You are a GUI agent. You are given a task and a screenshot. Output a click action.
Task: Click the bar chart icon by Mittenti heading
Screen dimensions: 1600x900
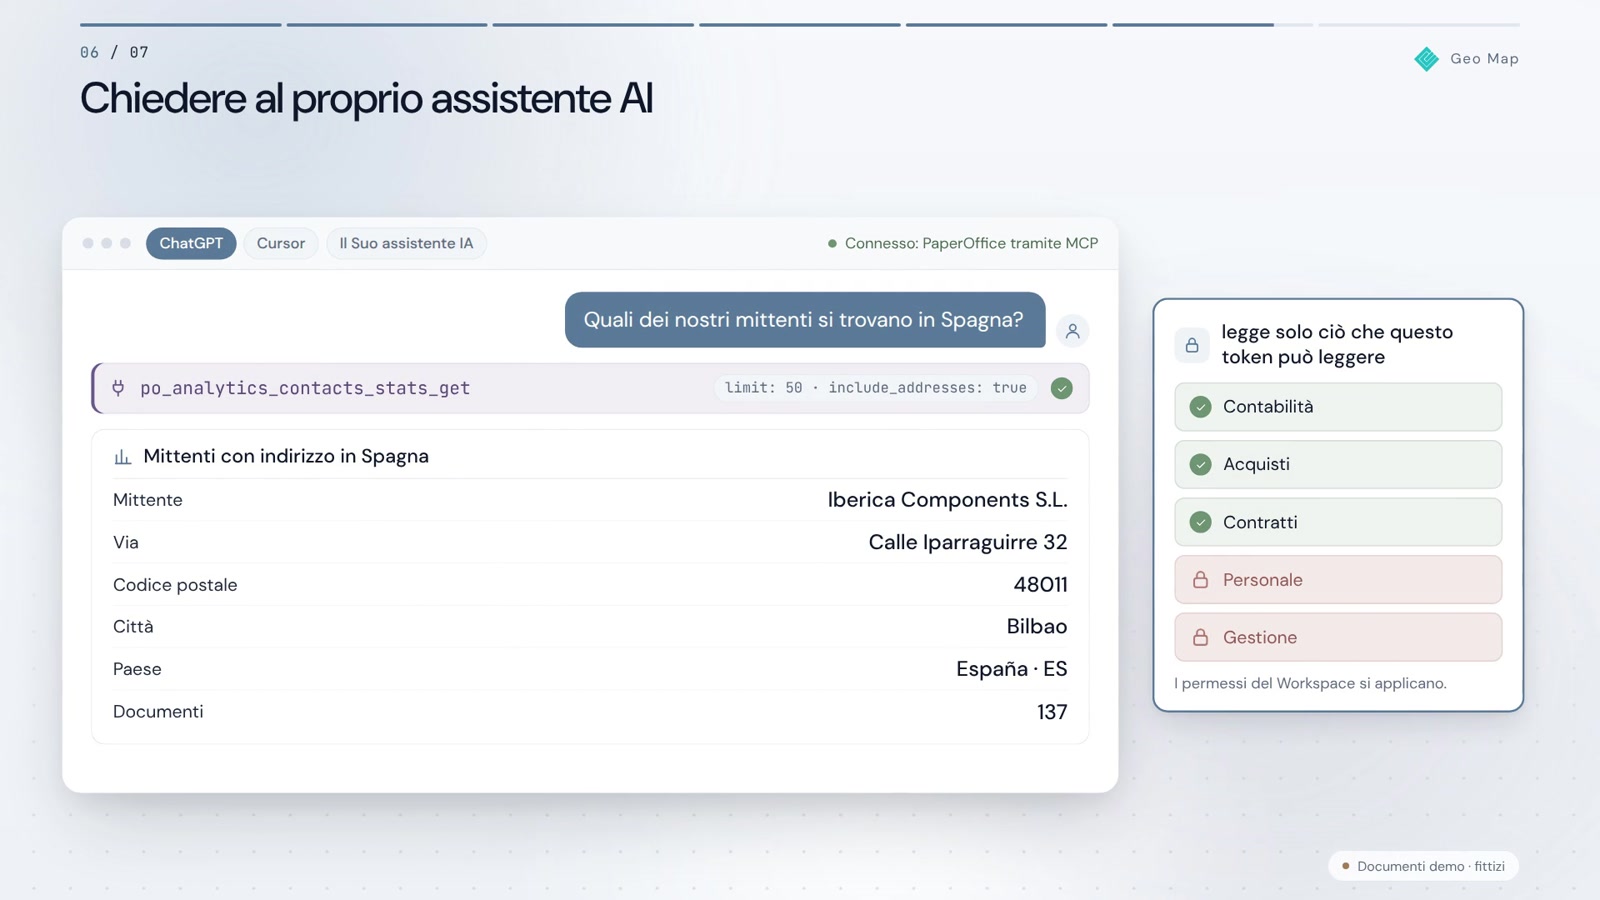coord(123,457)
